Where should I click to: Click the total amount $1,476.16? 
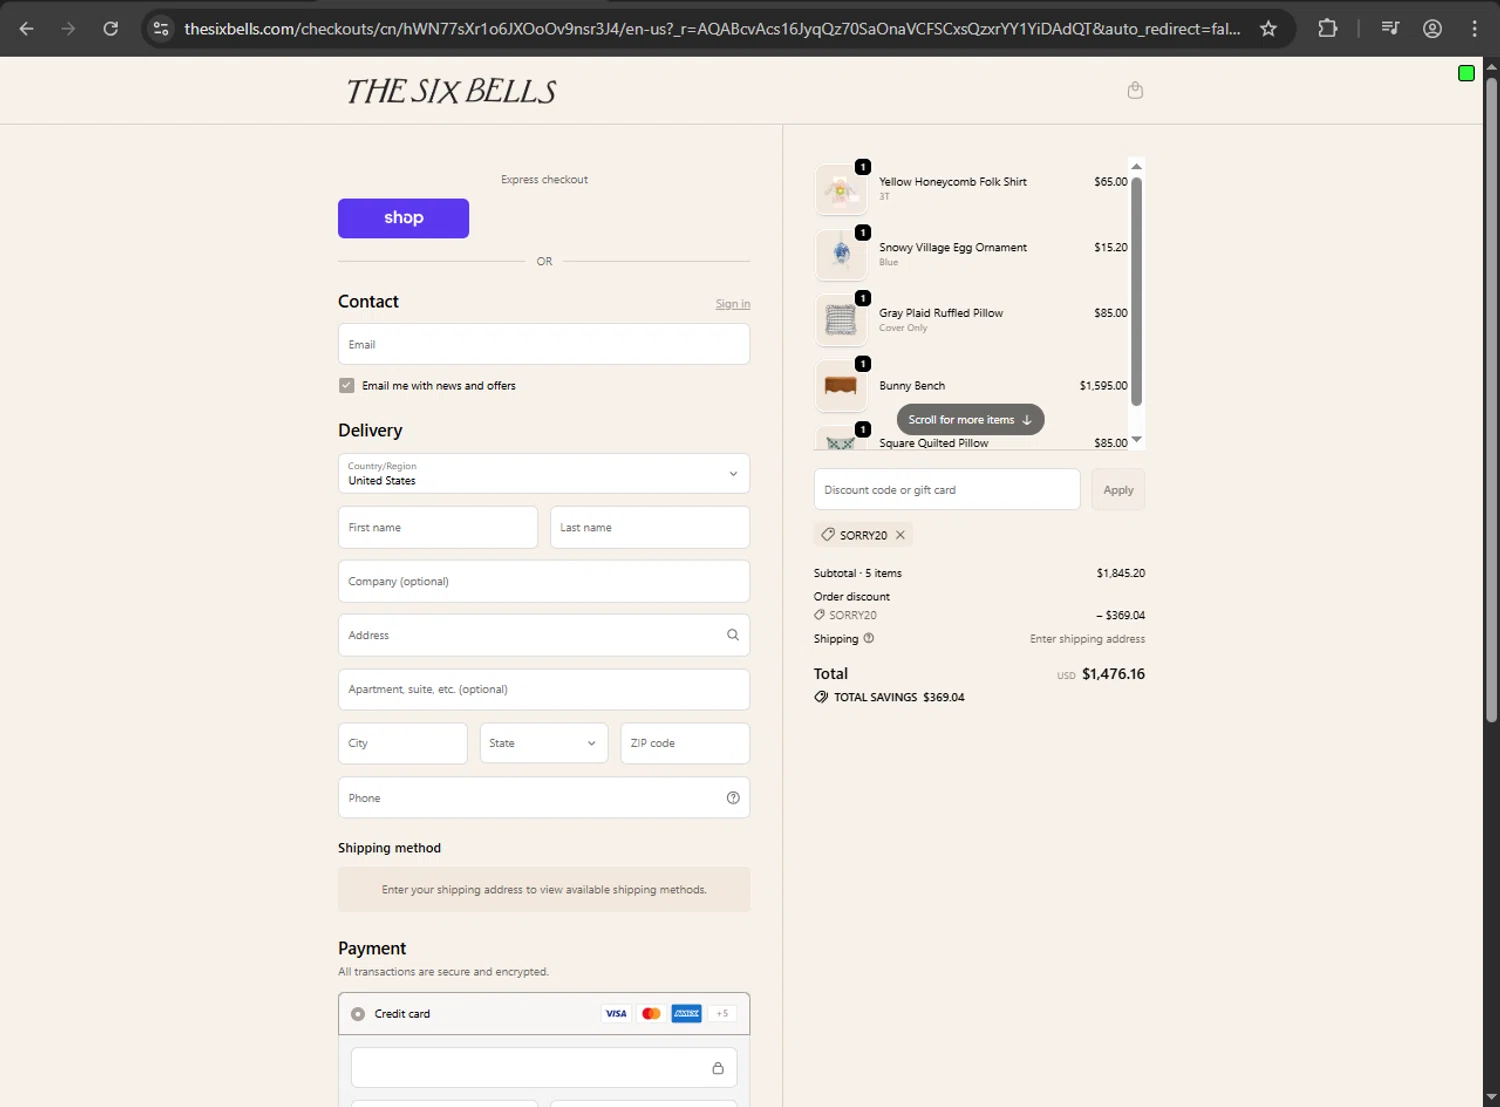coord(1113,674)
